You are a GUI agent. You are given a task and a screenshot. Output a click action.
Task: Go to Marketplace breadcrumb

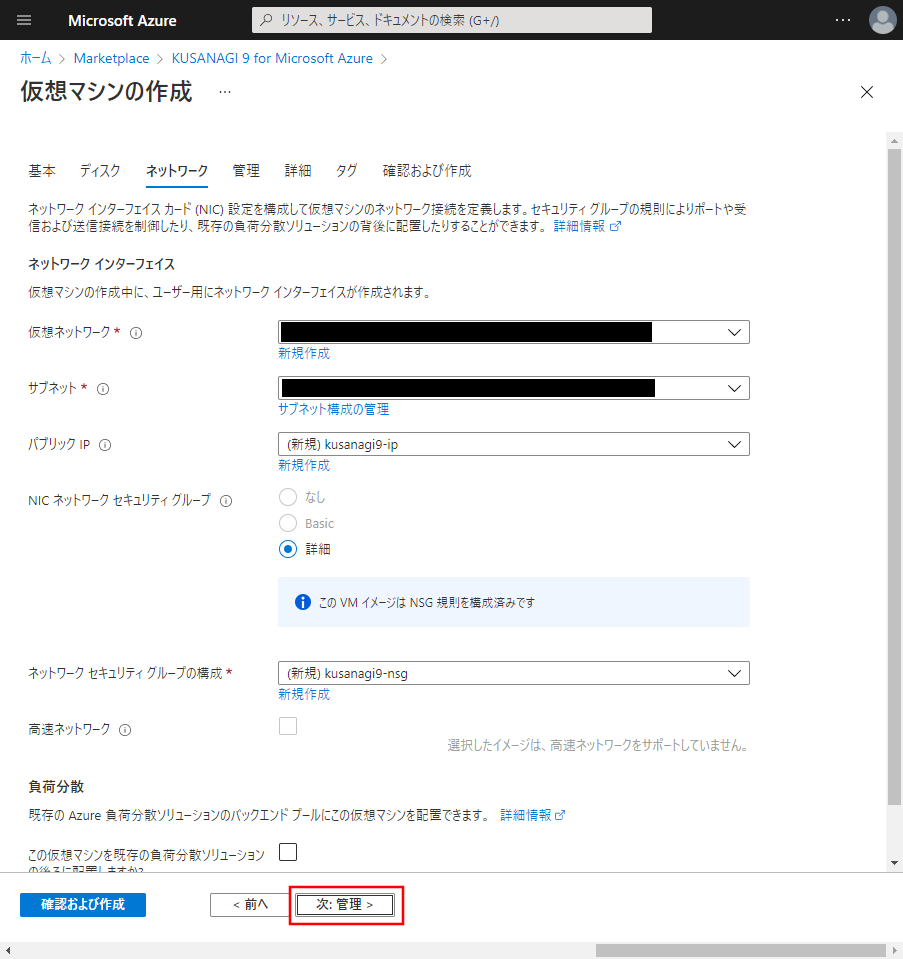pos(111,58)
